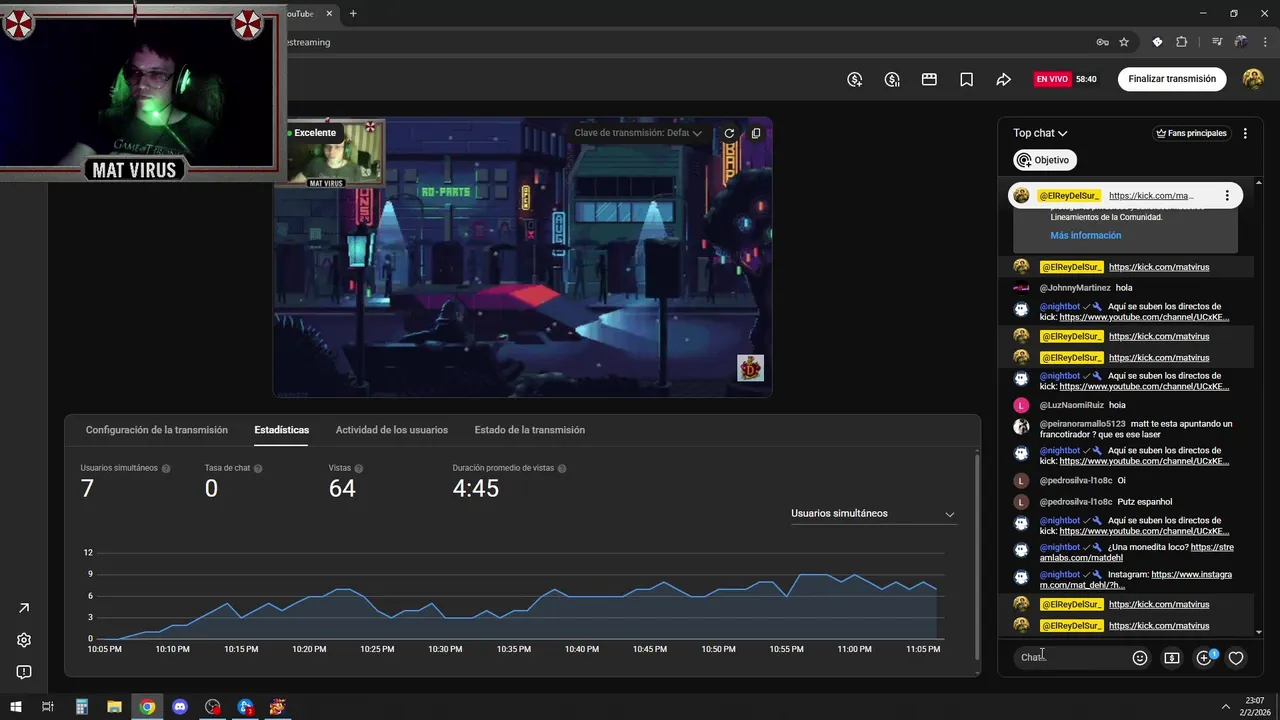Image resolution: width=1280 pixels, height=720 pixels.
Task: Open the Clave de transmisión dropdown
Action: [x=638, y=133]
